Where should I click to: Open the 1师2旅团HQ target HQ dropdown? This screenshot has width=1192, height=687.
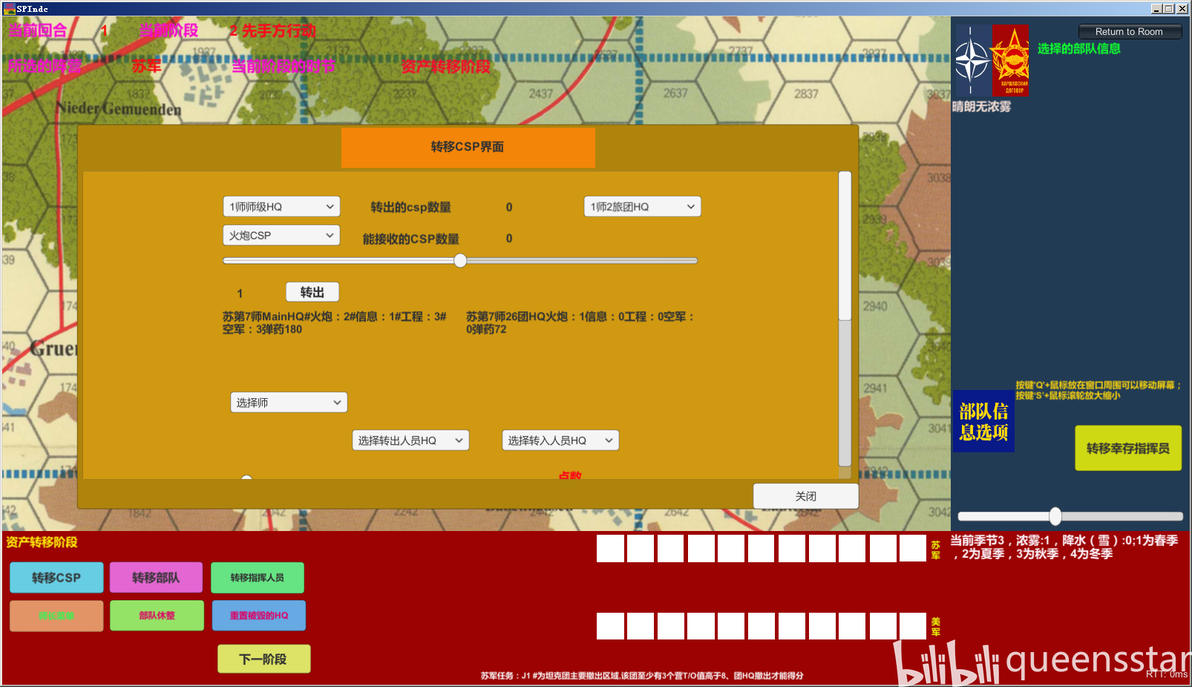pos(642,207)
